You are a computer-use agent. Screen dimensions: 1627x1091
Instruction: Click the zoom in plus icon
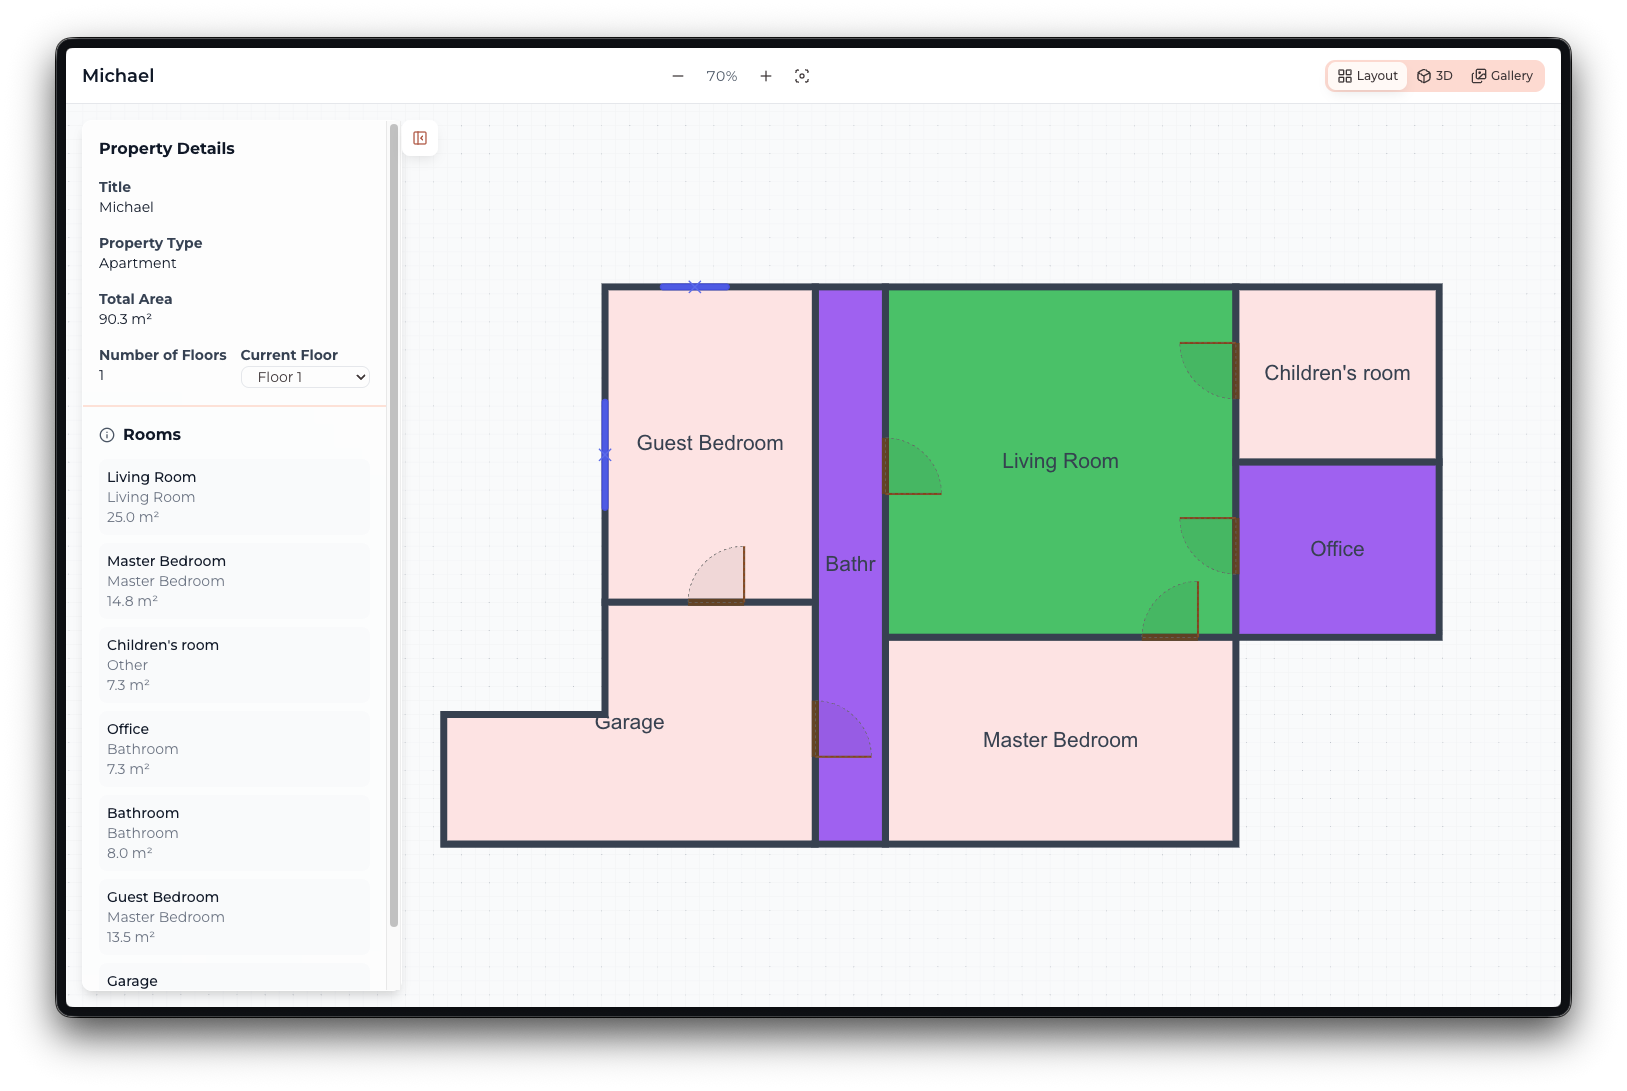[x=766, y=75]
